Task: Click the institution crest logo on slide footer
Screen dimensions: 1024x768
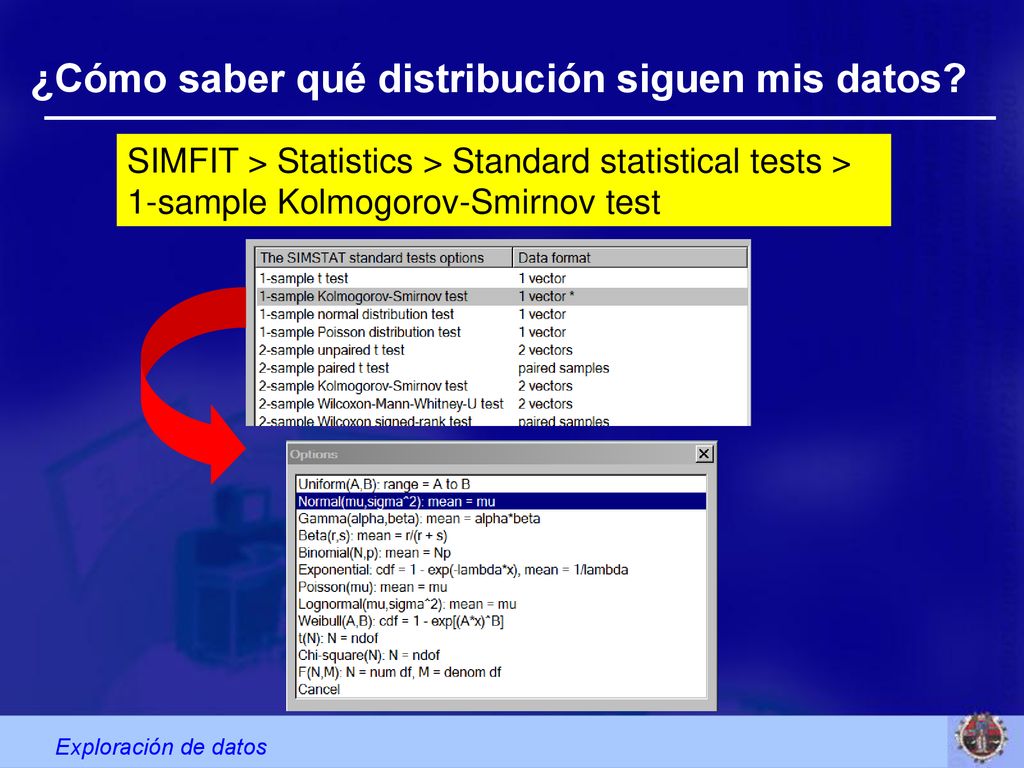Action: pyautogui.click(x=981, y=738)
